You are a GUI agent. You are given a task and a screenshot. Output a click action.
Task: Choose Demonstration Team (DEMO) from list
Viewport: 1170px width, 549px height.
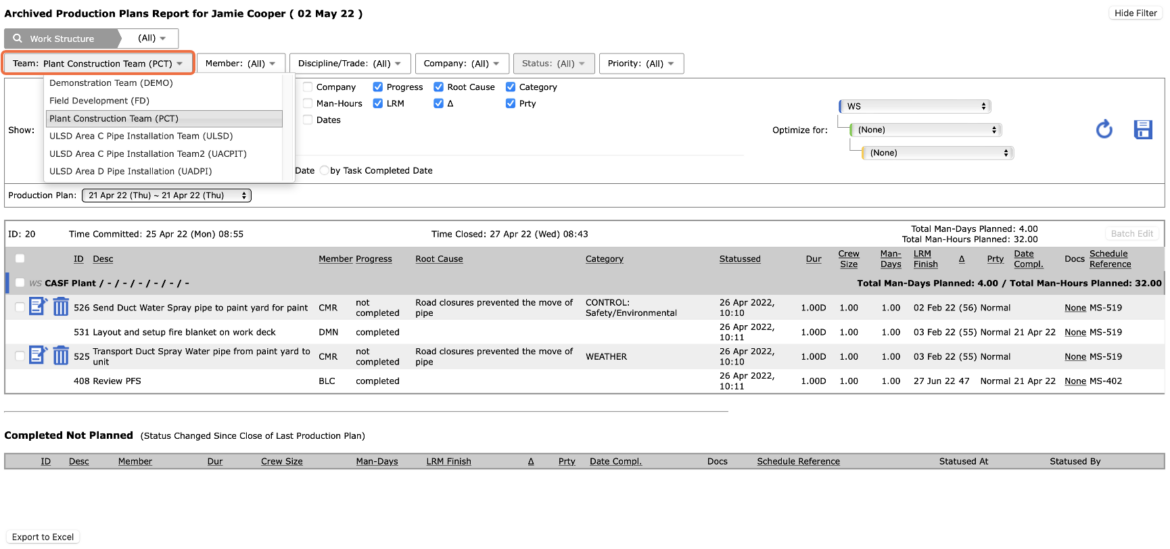164,84
